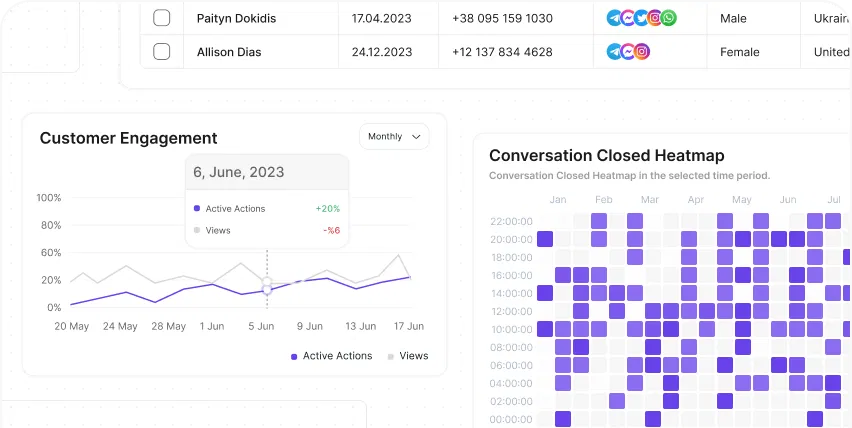852x428 pixels.
Task: Click Messenger icon in Paityn Dokidis row
Action: (x=627, y=18)
